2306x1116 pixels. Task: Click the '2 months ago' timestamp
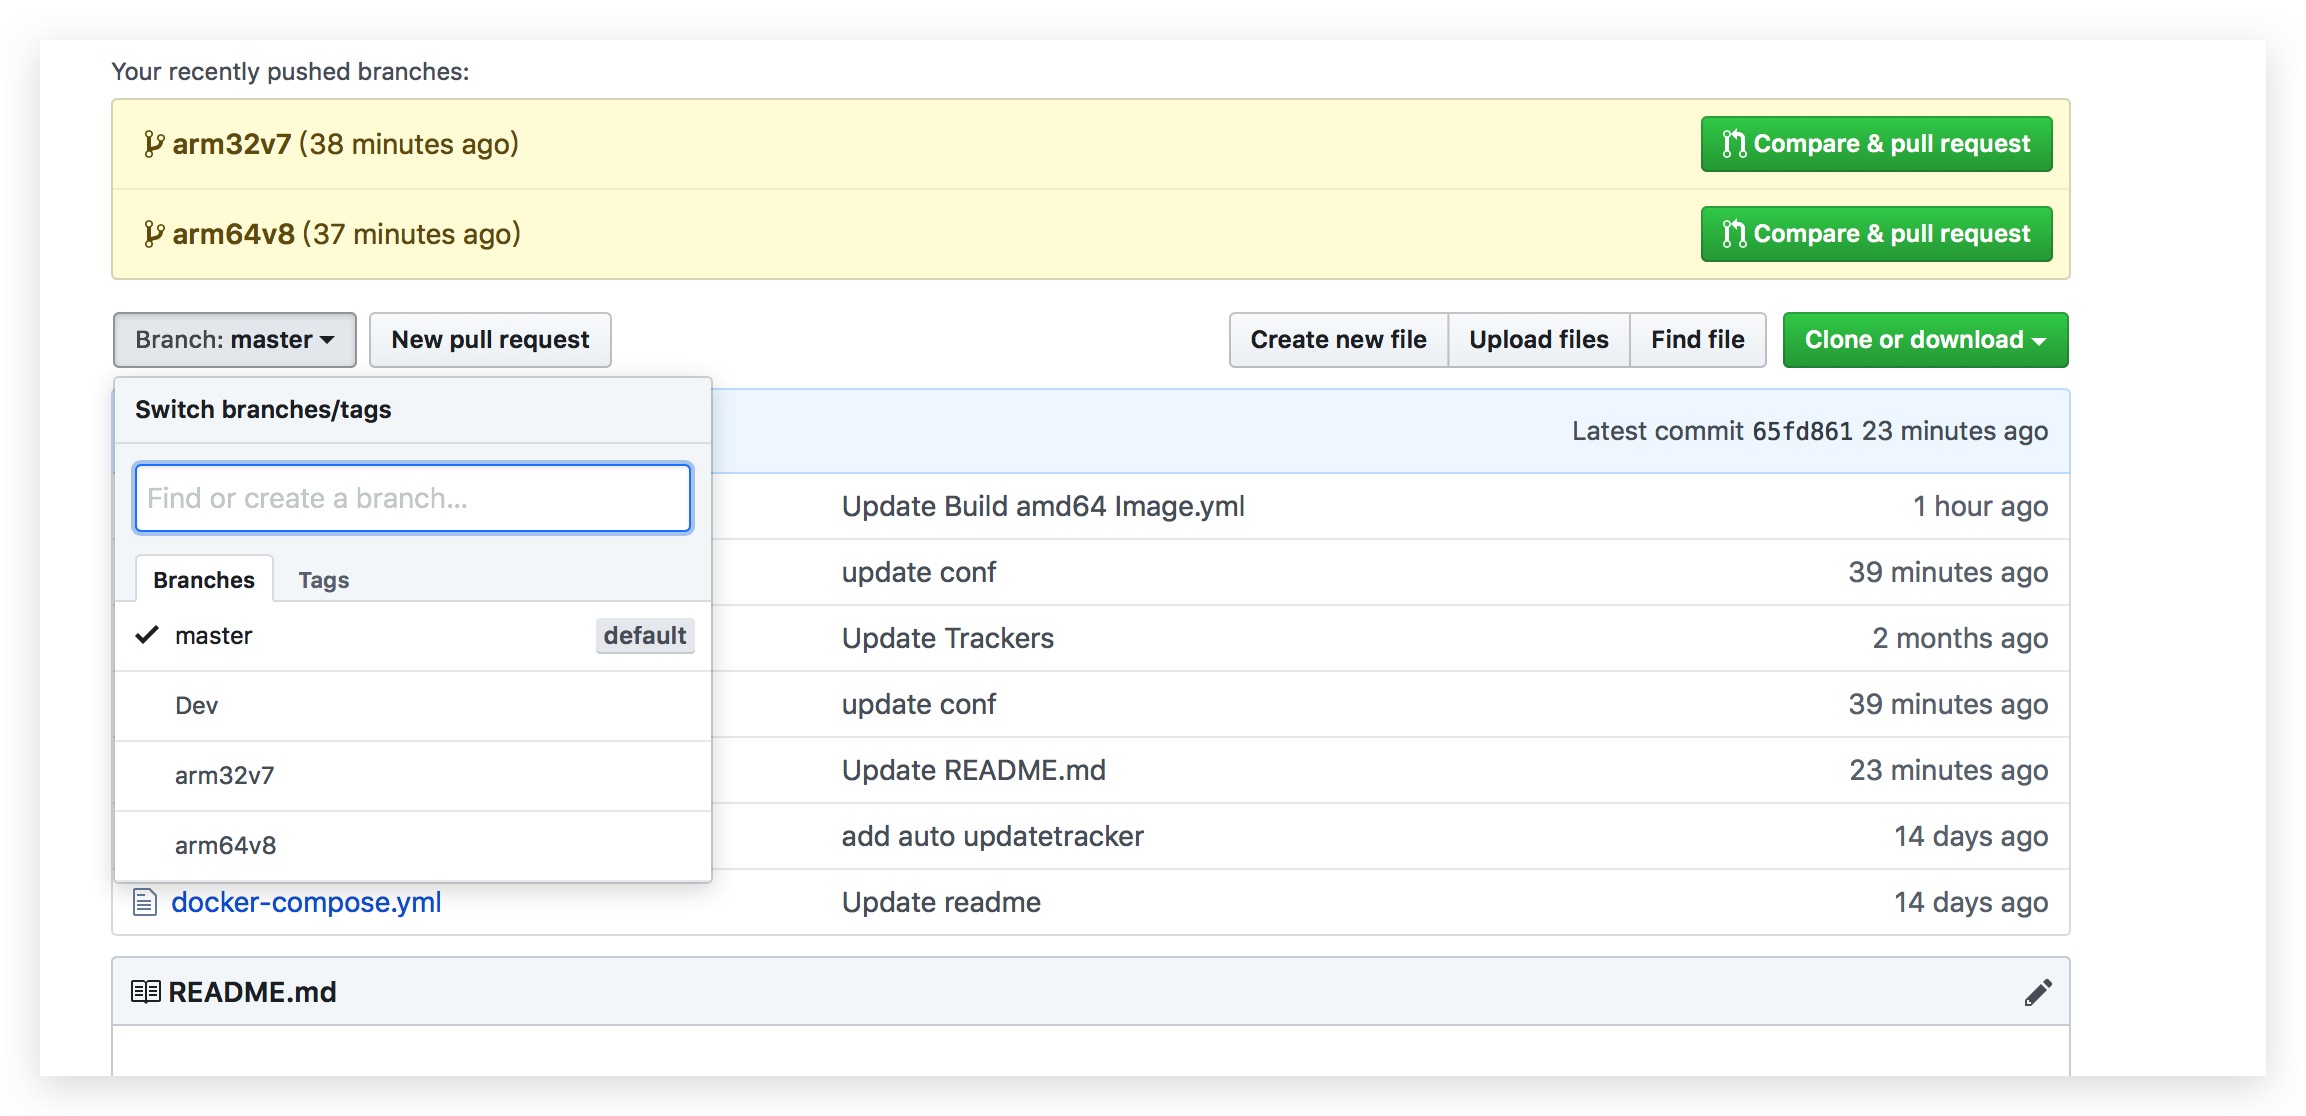tap(1960, 638)
